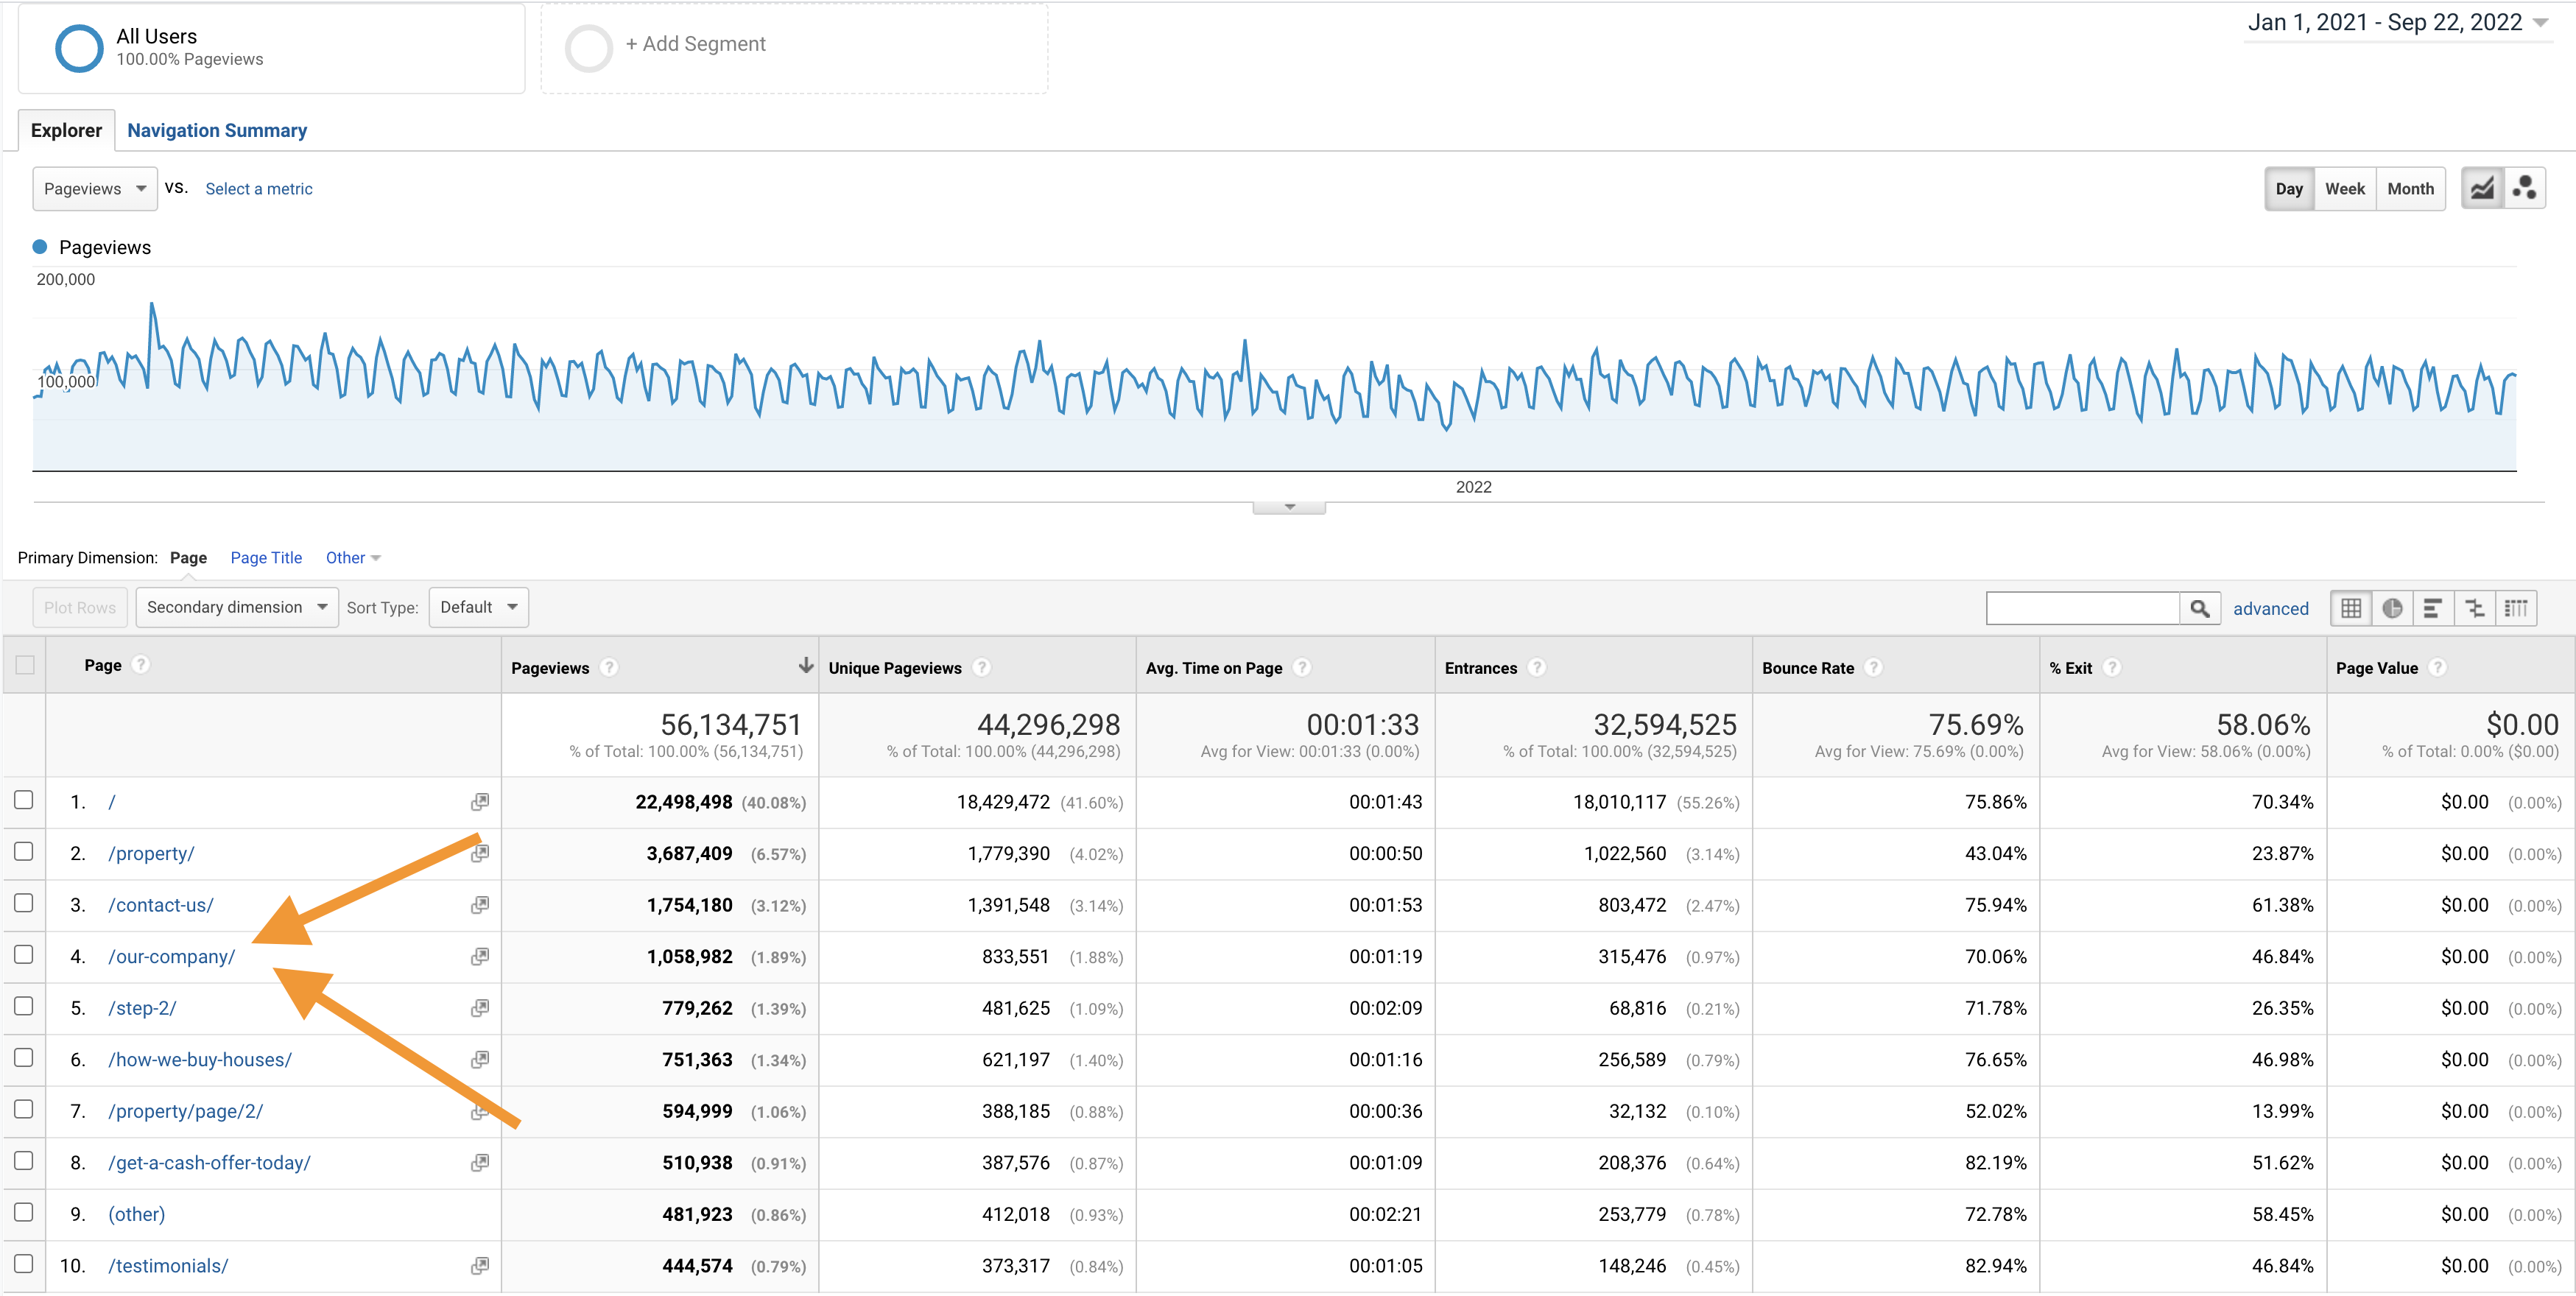The image size is (2576, 1296).
Task: Open /how-we-buy-houses/ in new window icon
Action: point(480,1060)
